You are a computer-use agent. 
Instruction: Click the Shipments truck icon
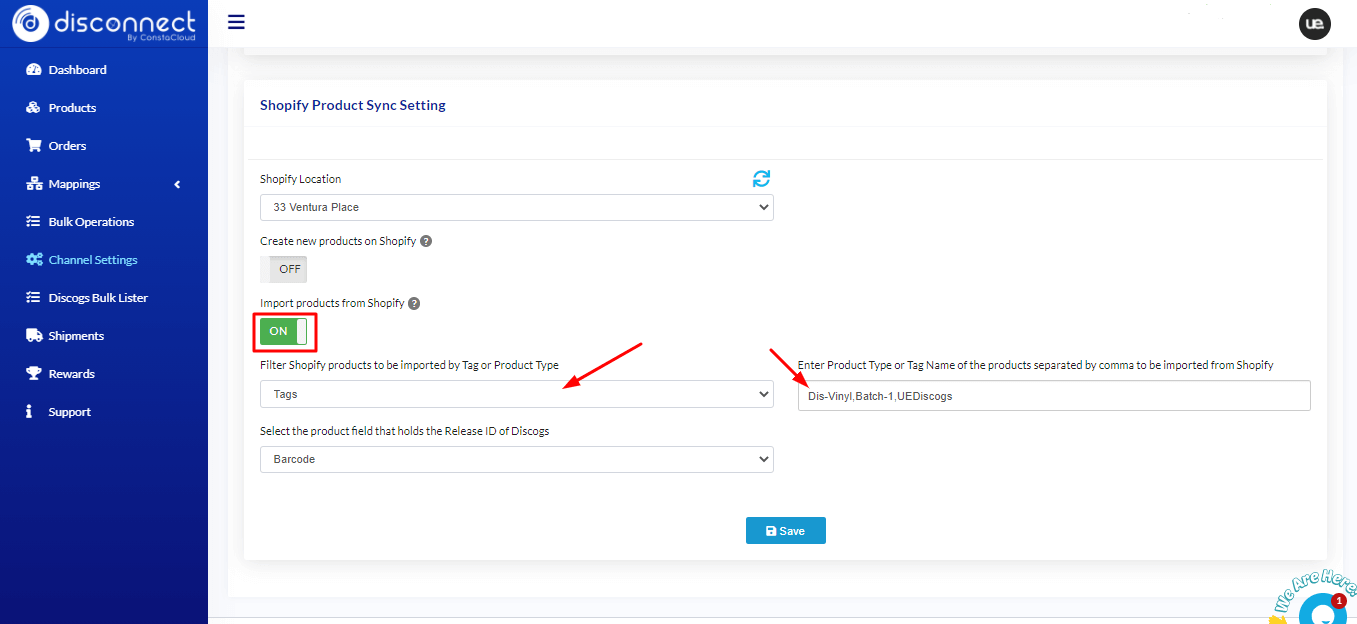[33, 336]
